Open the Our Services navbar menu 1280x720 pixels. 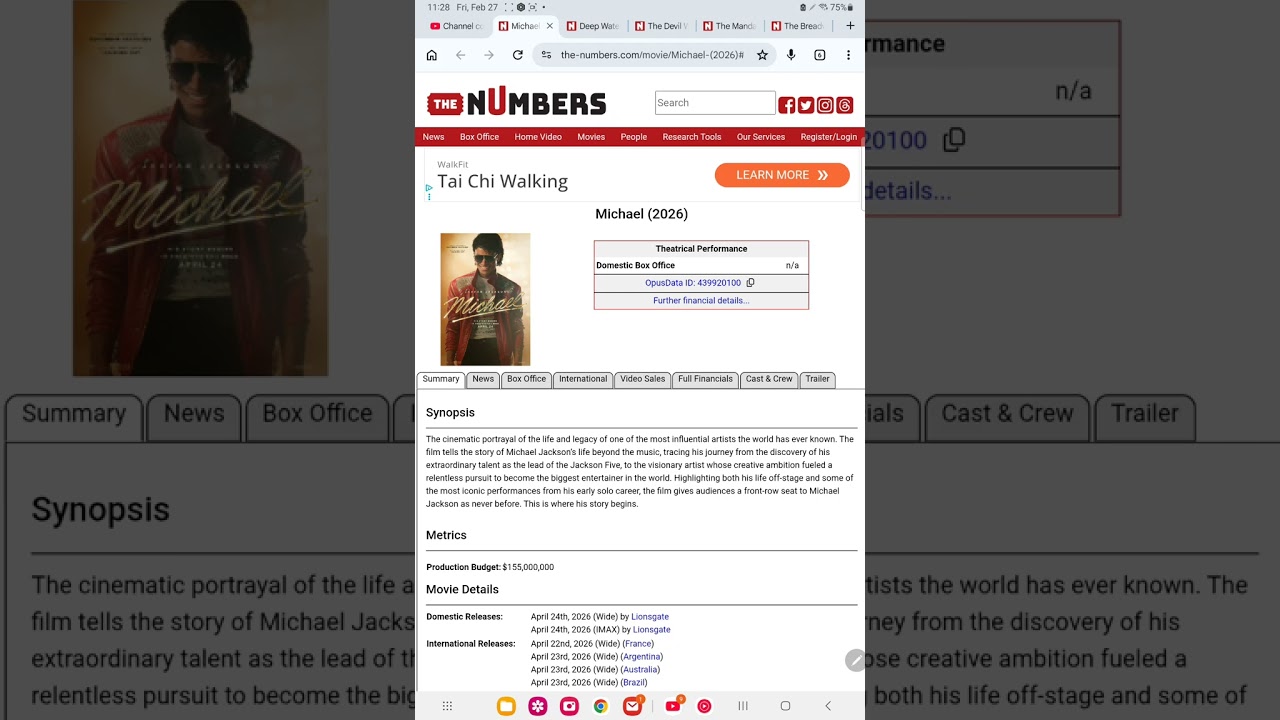point(761,137)
